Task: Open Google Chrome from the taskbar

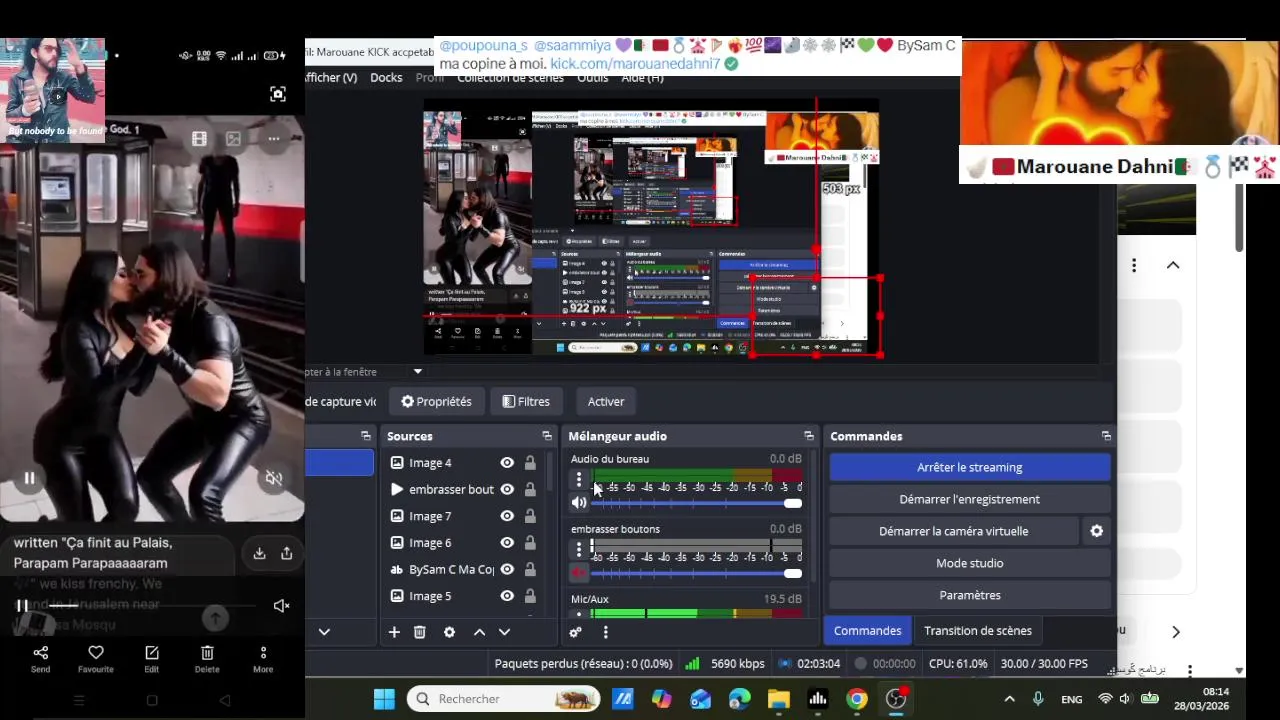Action: [857, 699]
